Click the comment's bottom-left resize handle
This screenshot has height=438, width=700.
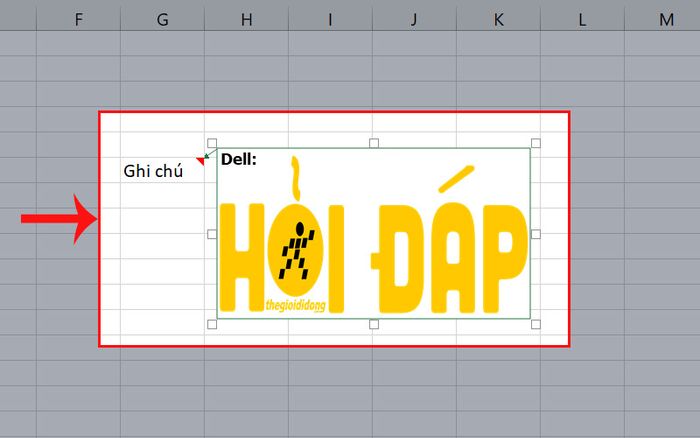212,324
